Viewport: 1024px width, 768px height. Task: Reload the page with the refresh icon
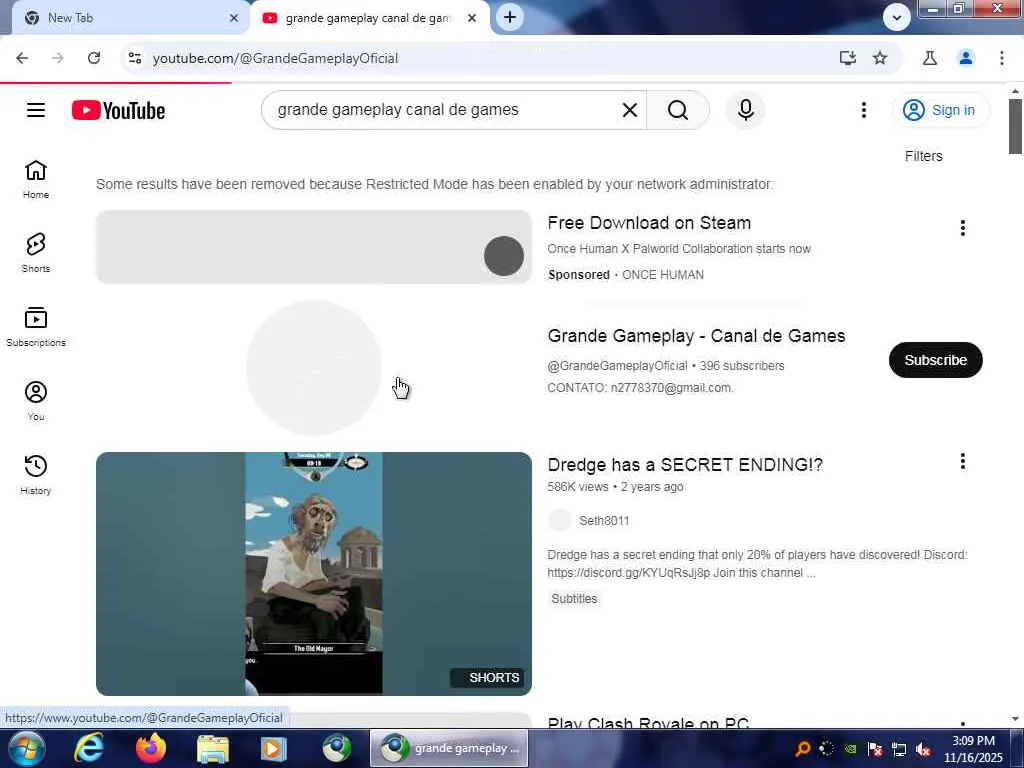[94, 58]
